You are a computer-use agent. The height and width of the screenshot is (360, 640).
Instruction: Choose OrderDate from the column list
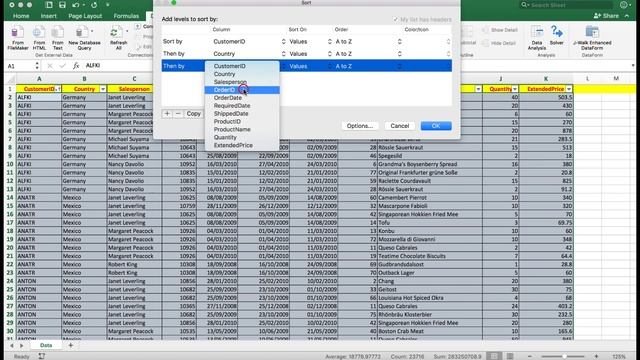tap(242, 98)
